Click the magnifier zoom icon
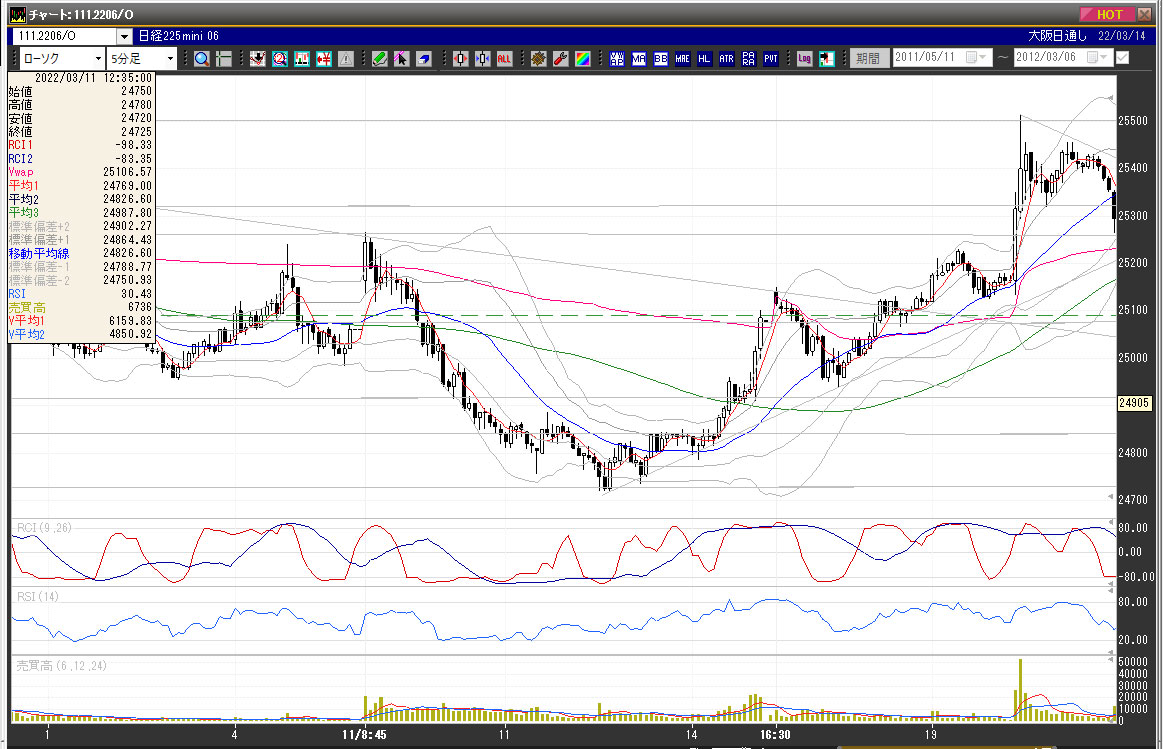 tap(202, 59)
